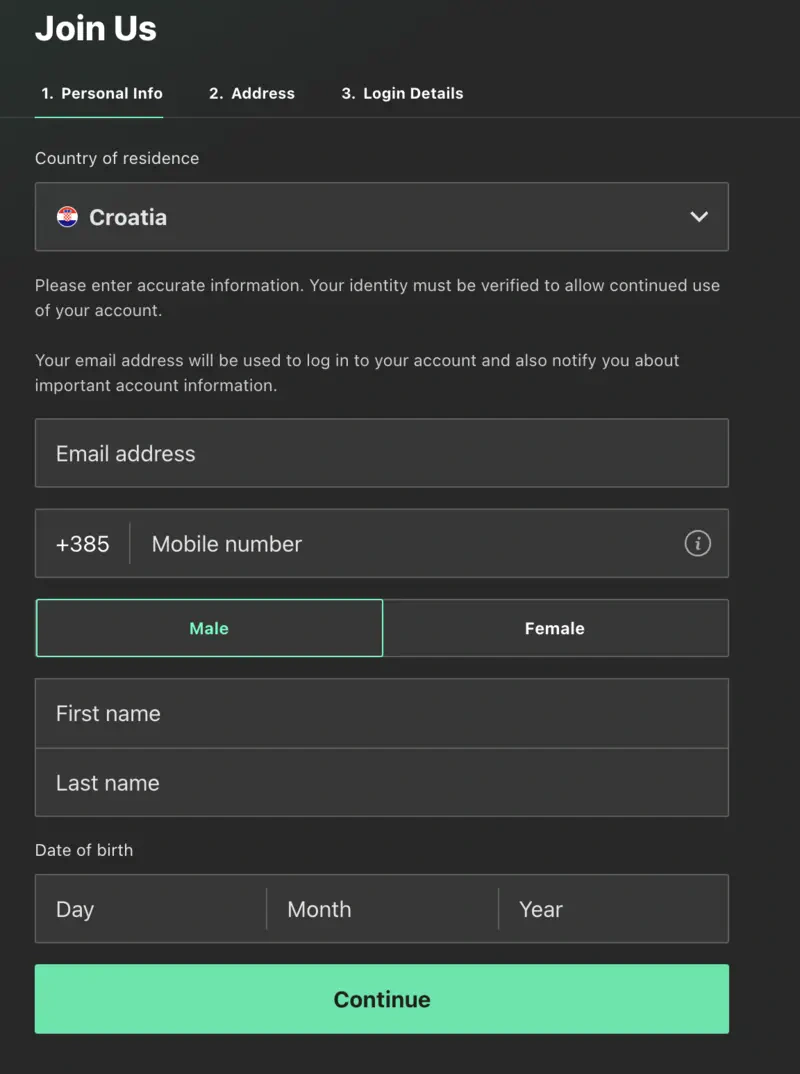Click the mobile number info icon
800x1074 pixels.
click(697, 543)
